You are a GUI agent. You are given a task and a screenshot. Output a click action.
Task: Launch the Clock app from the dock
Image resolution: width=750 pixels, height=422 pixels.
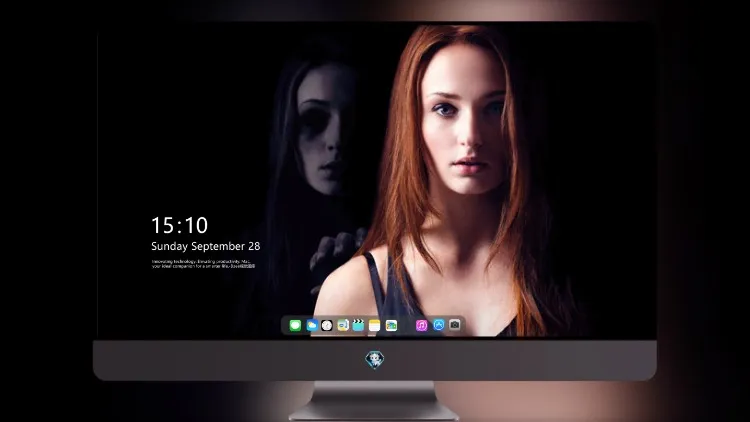coord(327,326)
